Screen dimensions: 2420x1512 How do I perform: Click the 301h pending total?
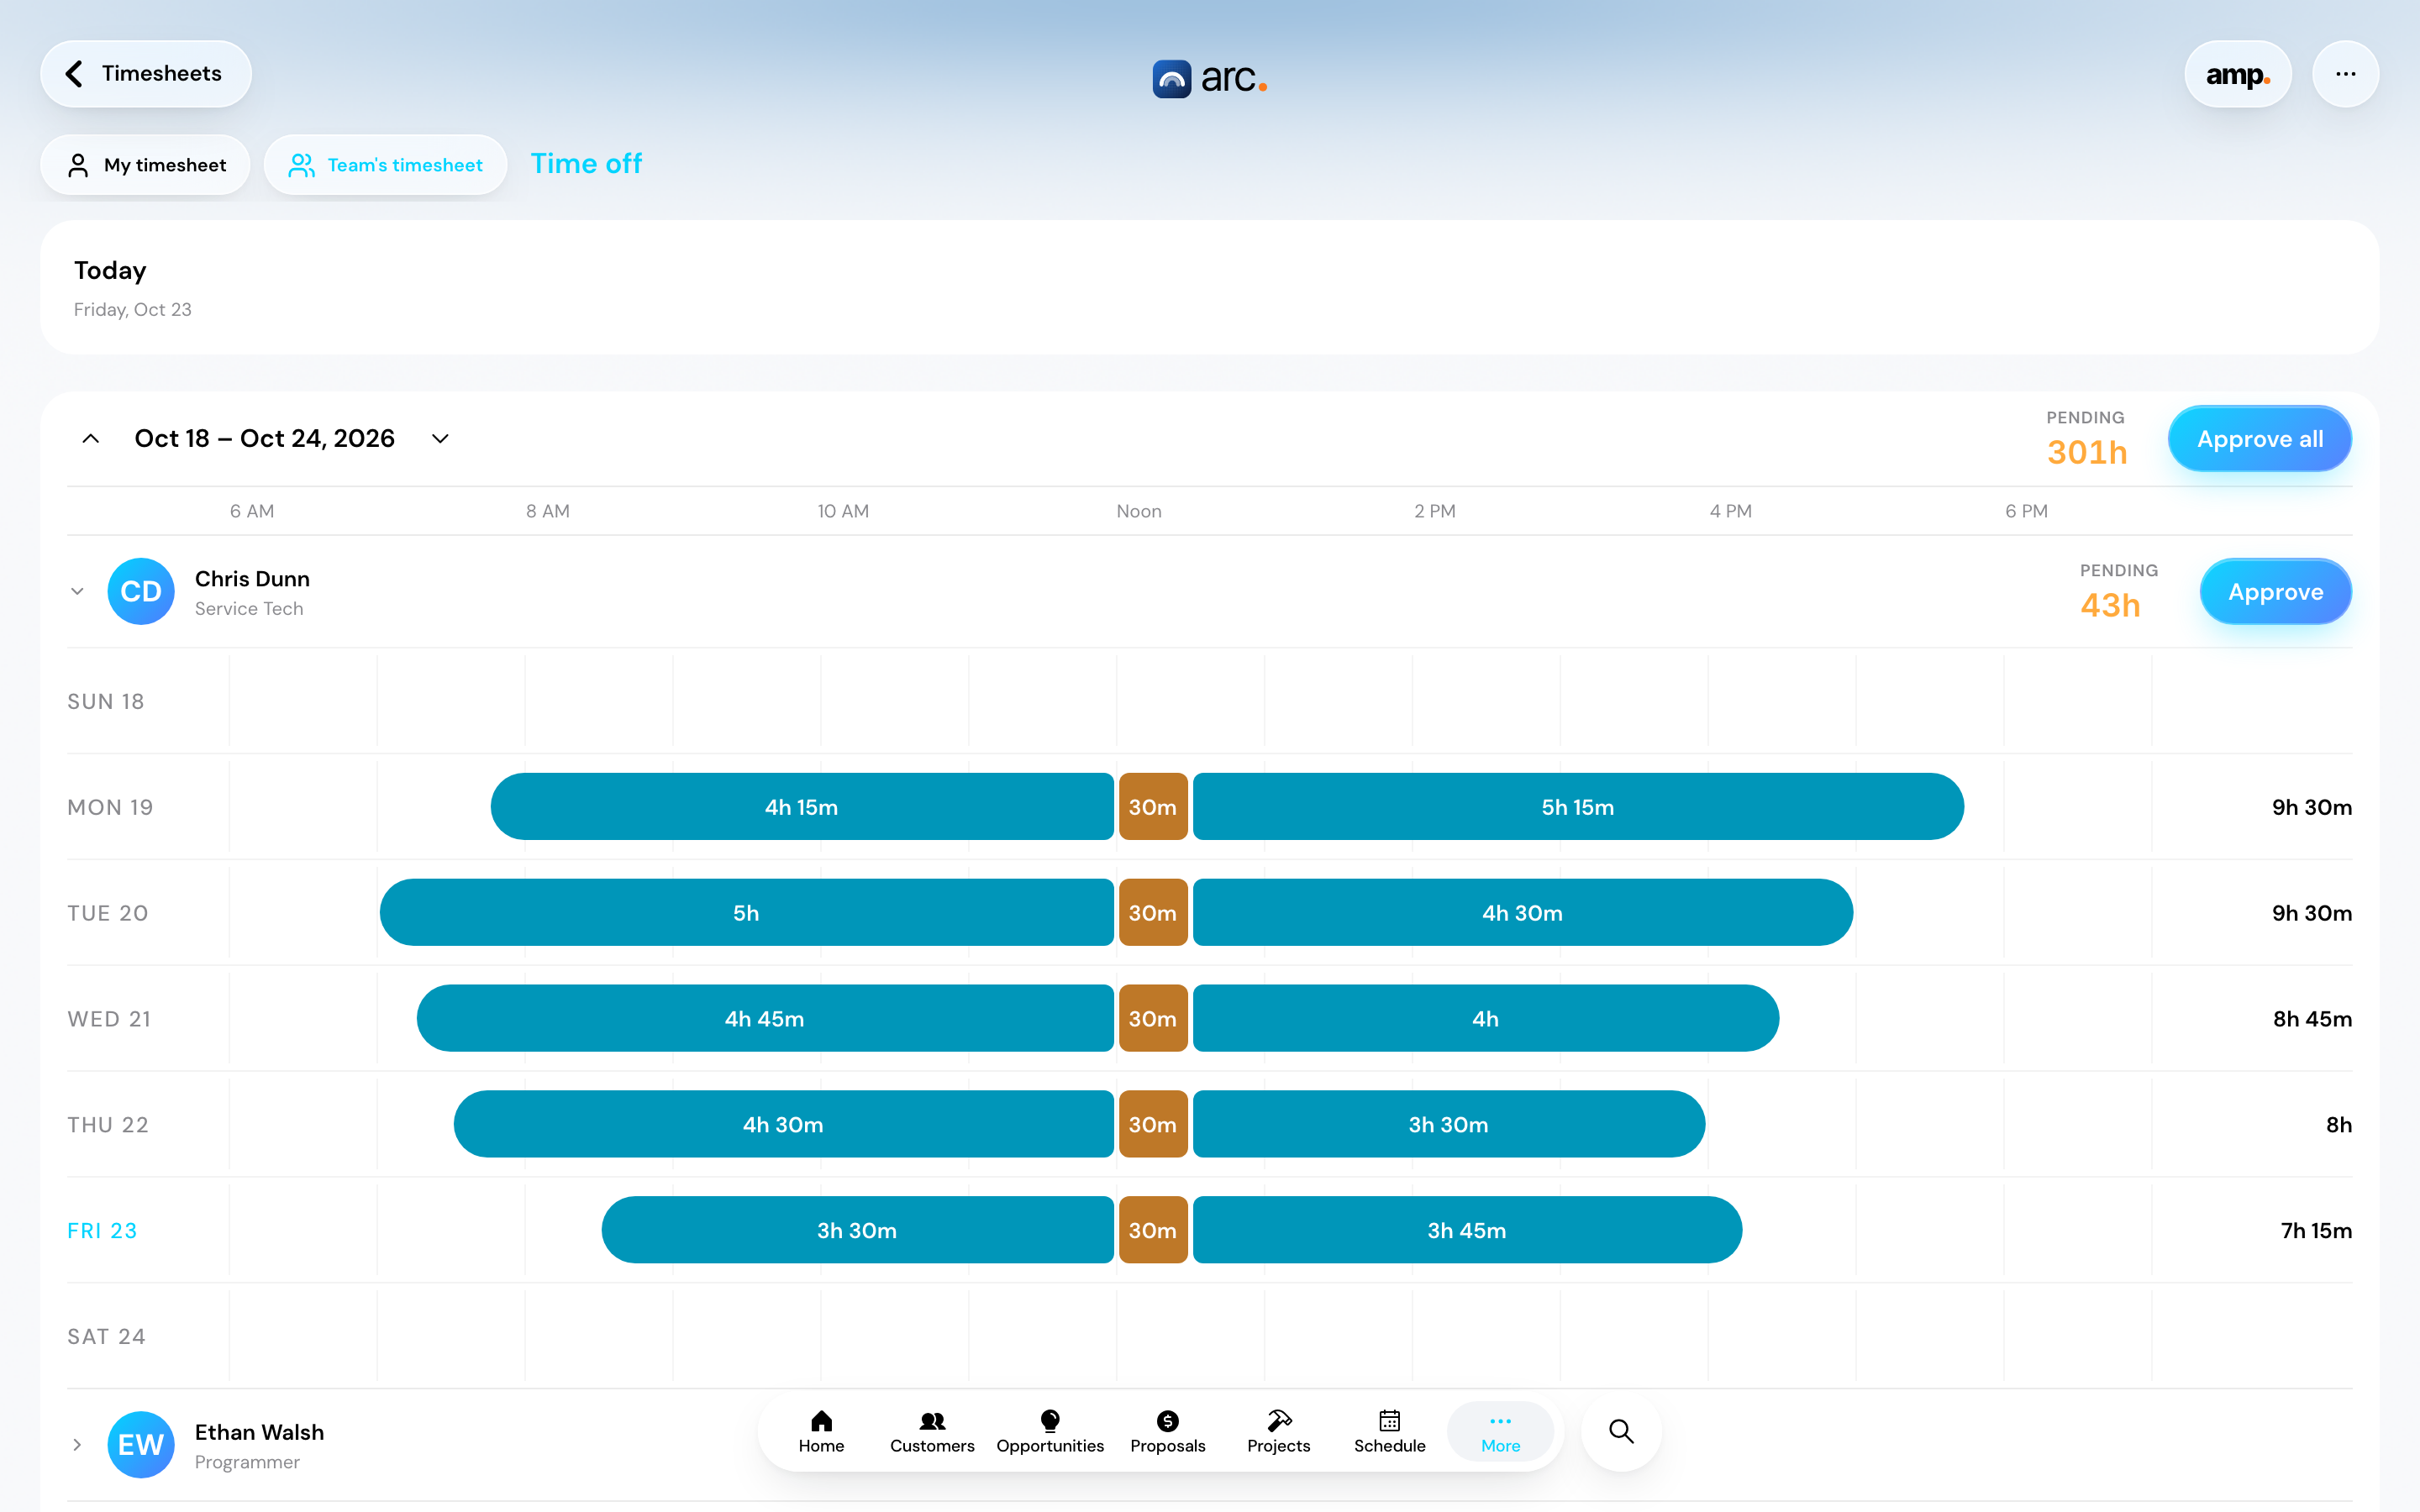coord(2087,453)
